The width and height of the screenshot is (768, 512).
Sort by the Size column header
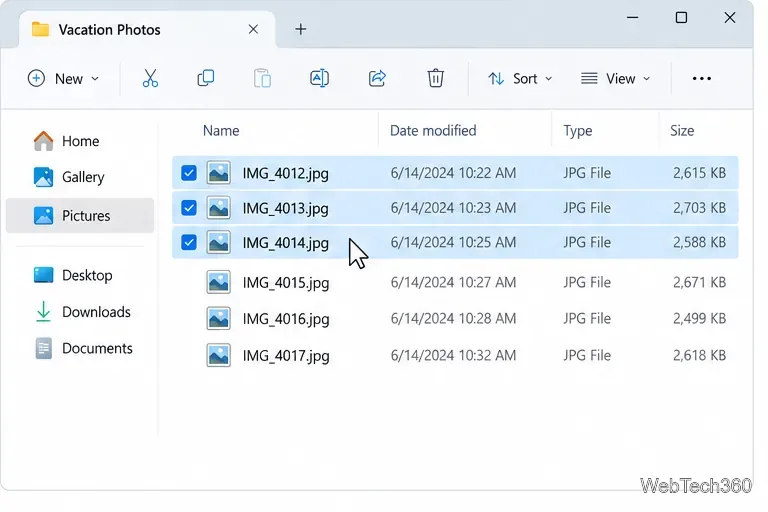682,131
